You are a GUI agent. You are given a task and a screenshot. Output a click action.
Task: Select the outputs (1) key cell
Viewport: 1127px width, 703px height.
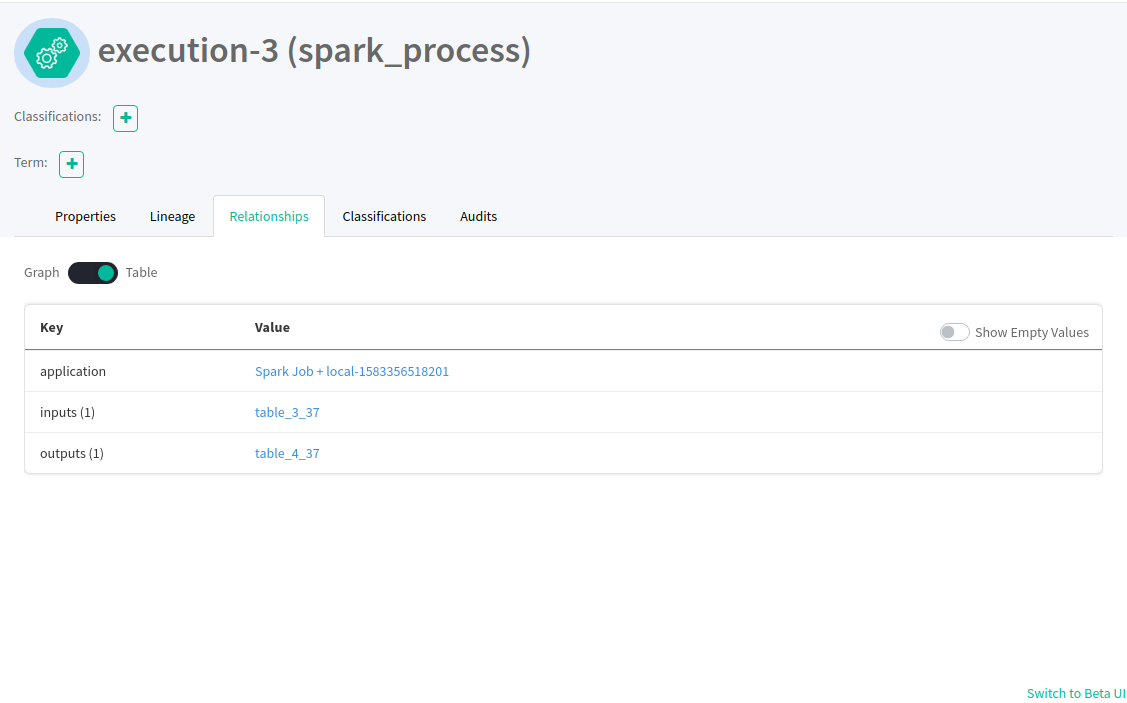72,454
